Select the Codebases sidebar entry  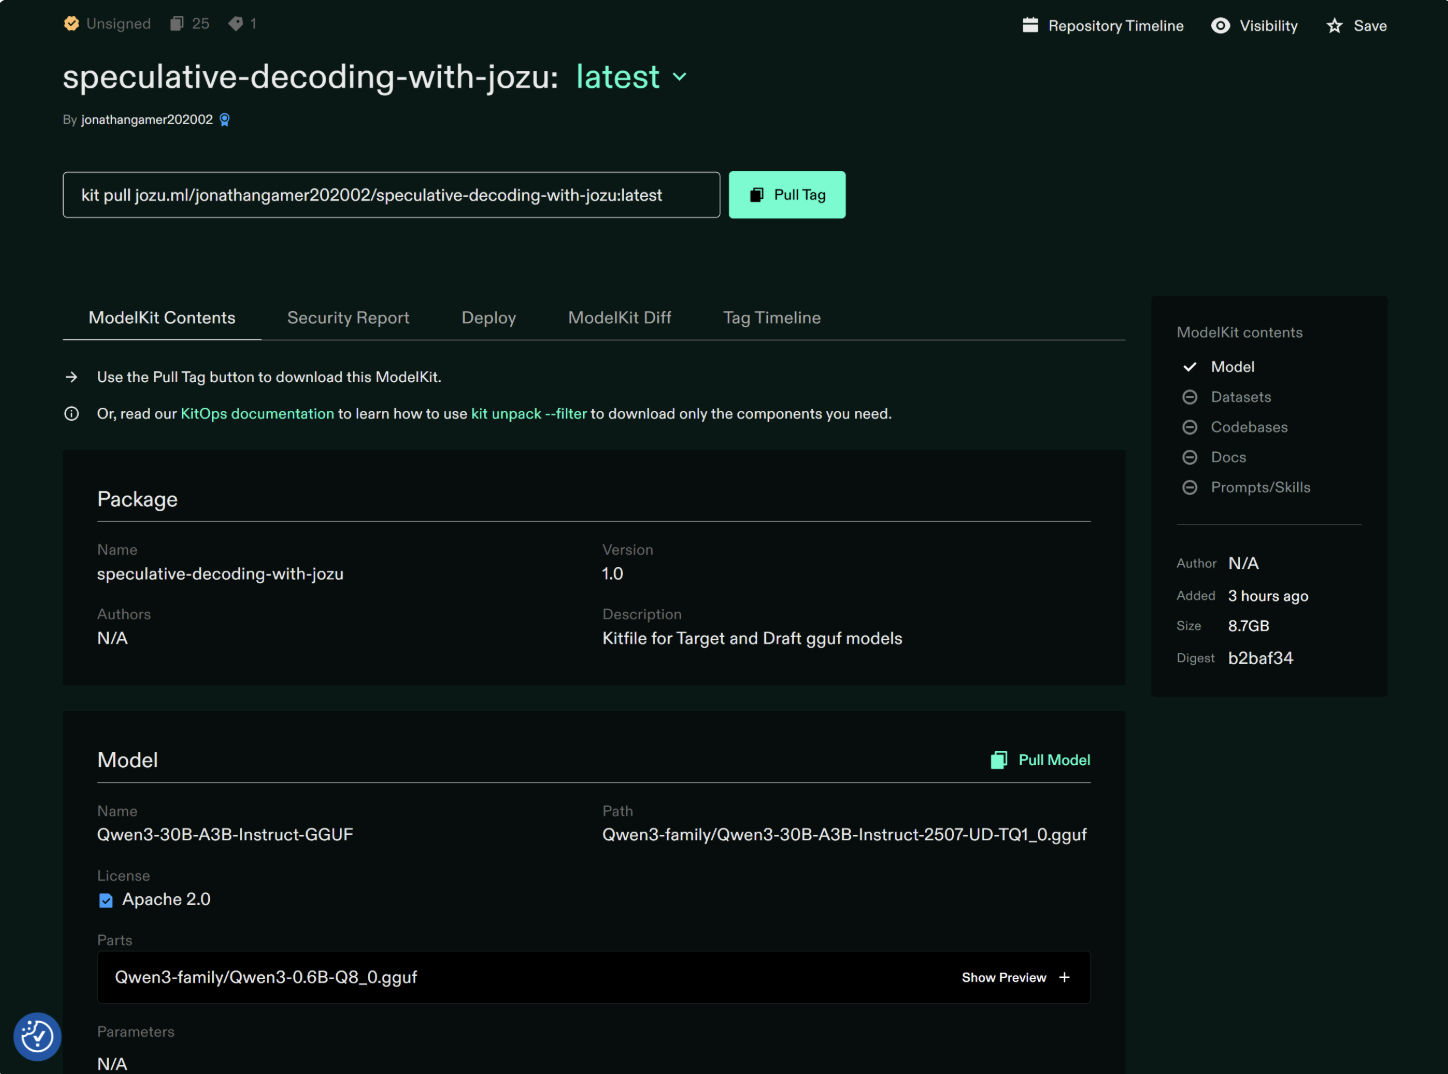1249,427
